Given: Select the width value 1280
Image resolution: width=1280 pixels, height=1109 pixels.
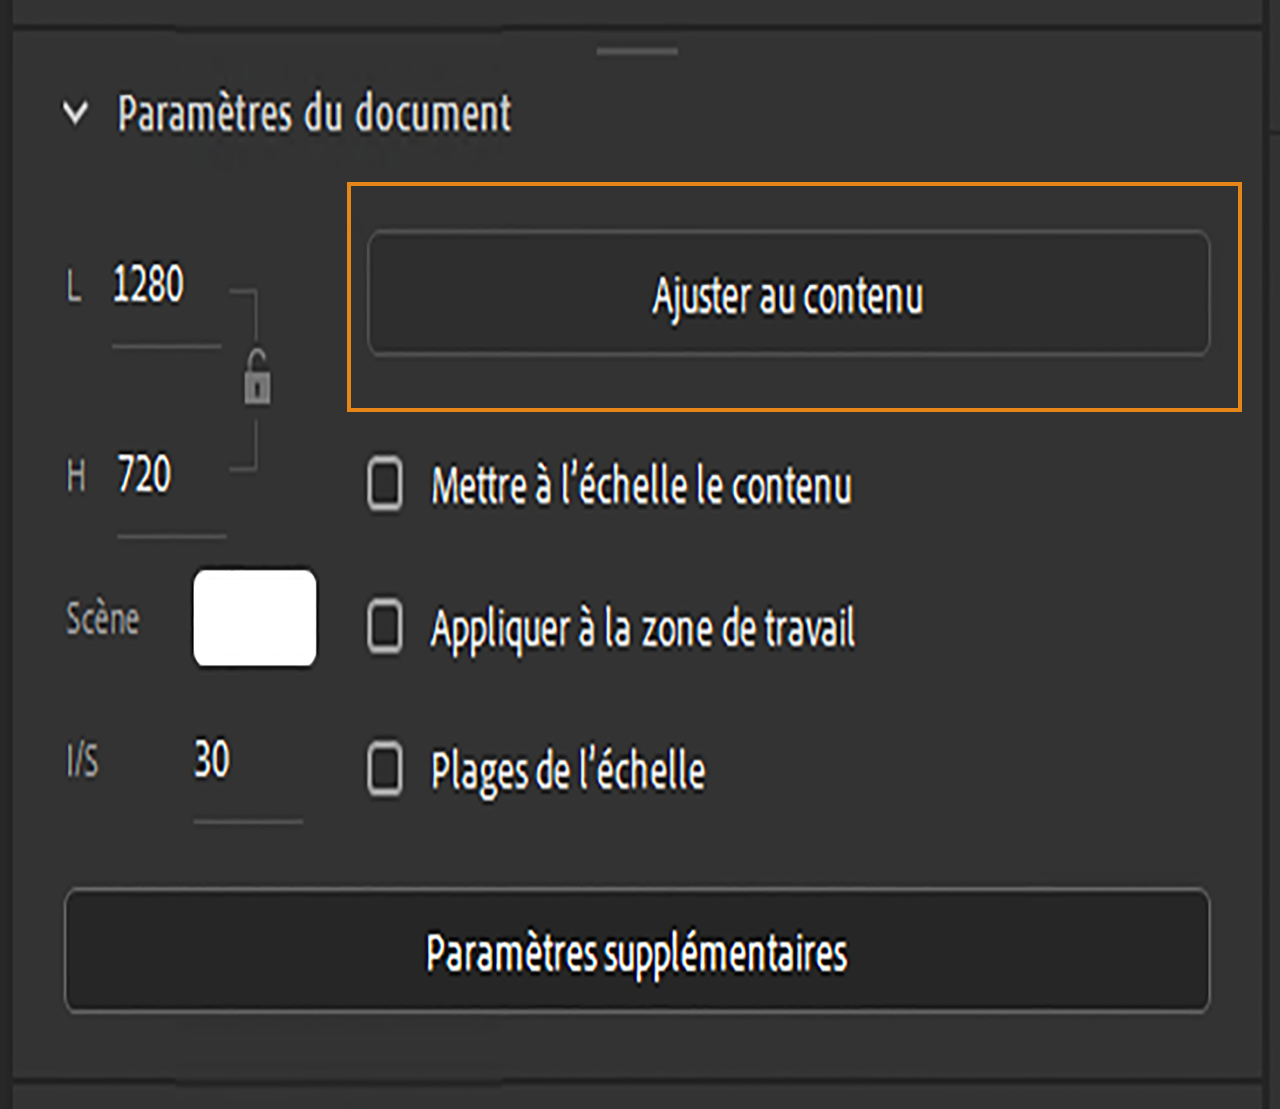Looking at the screenshot, I should 148,283.
